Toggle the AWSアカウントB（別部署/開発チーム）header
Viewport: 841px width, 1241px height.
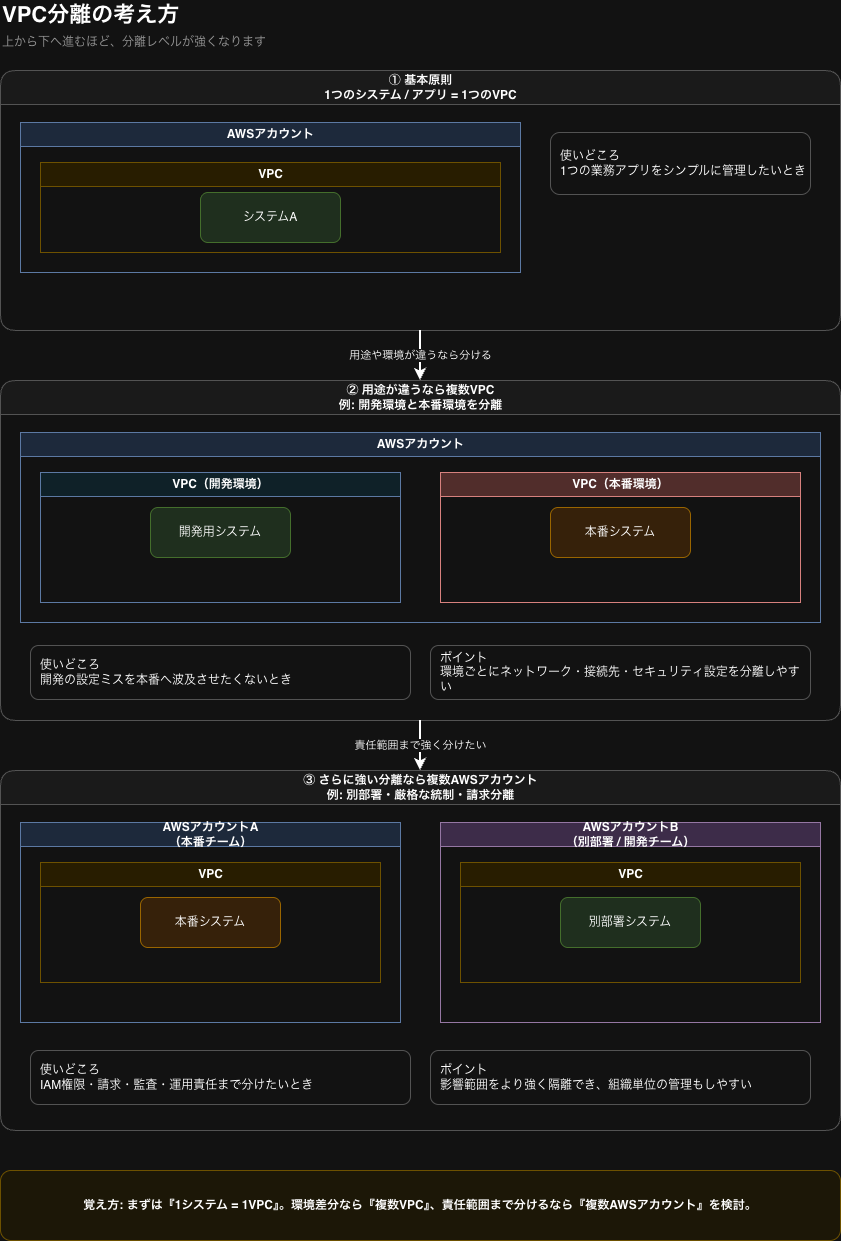click(x=630, y=834)
